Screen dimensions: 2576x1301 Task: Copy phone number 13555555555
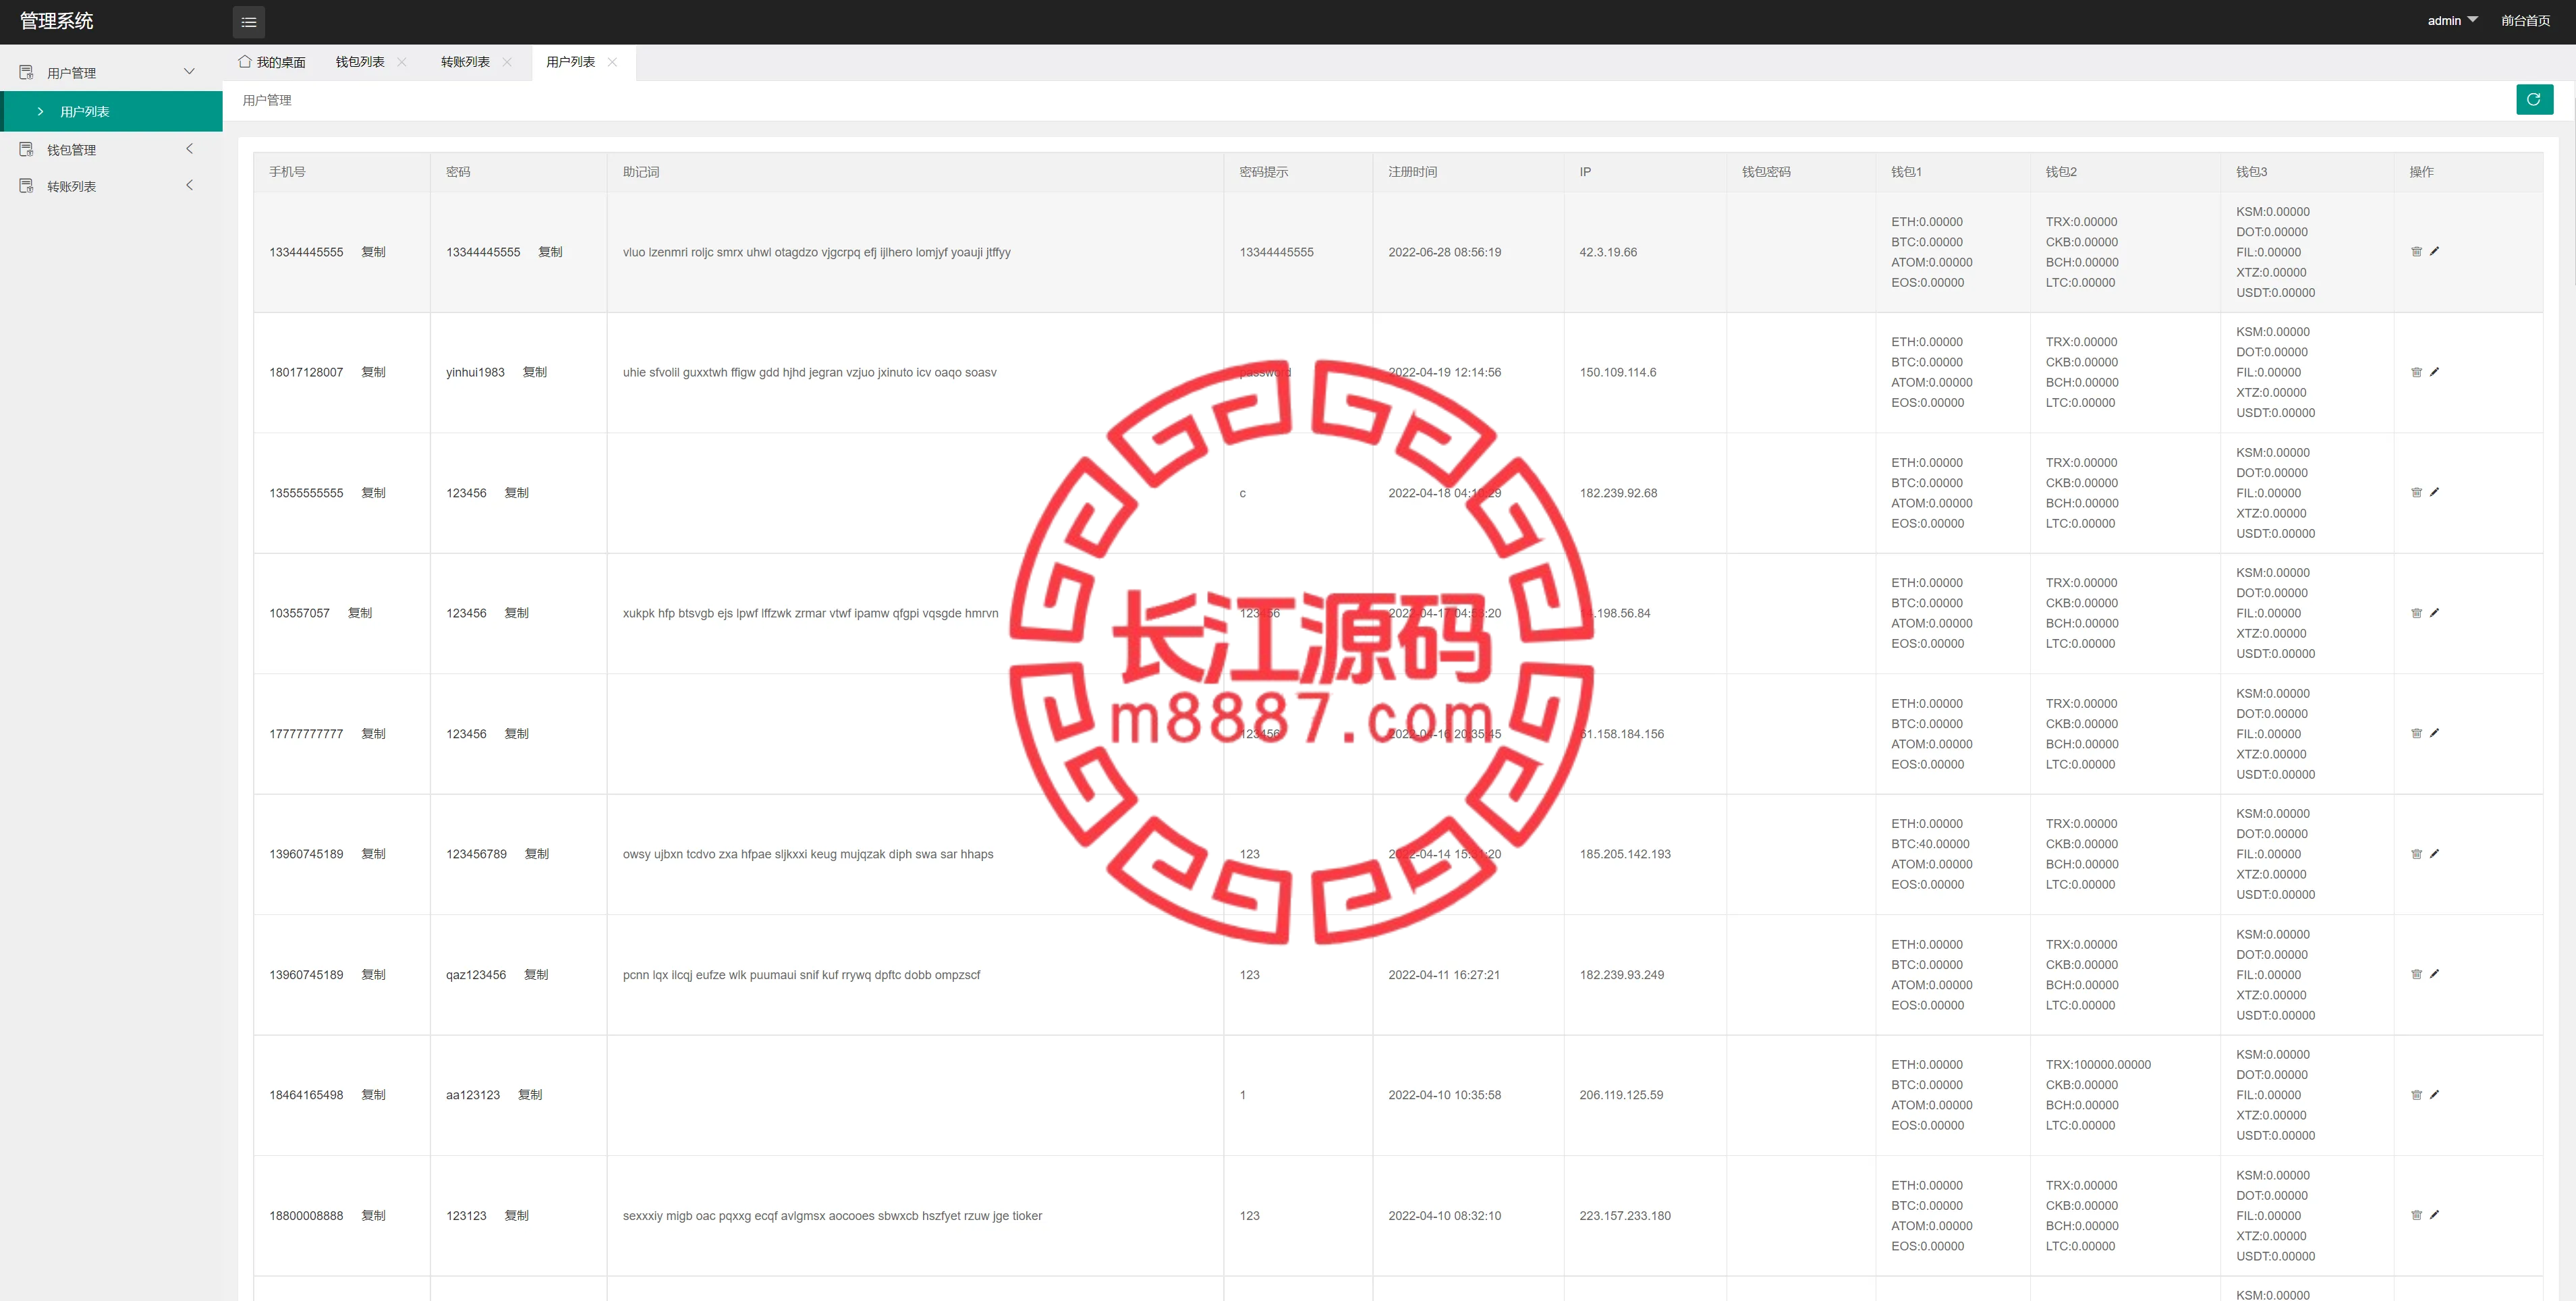(373, 493)
